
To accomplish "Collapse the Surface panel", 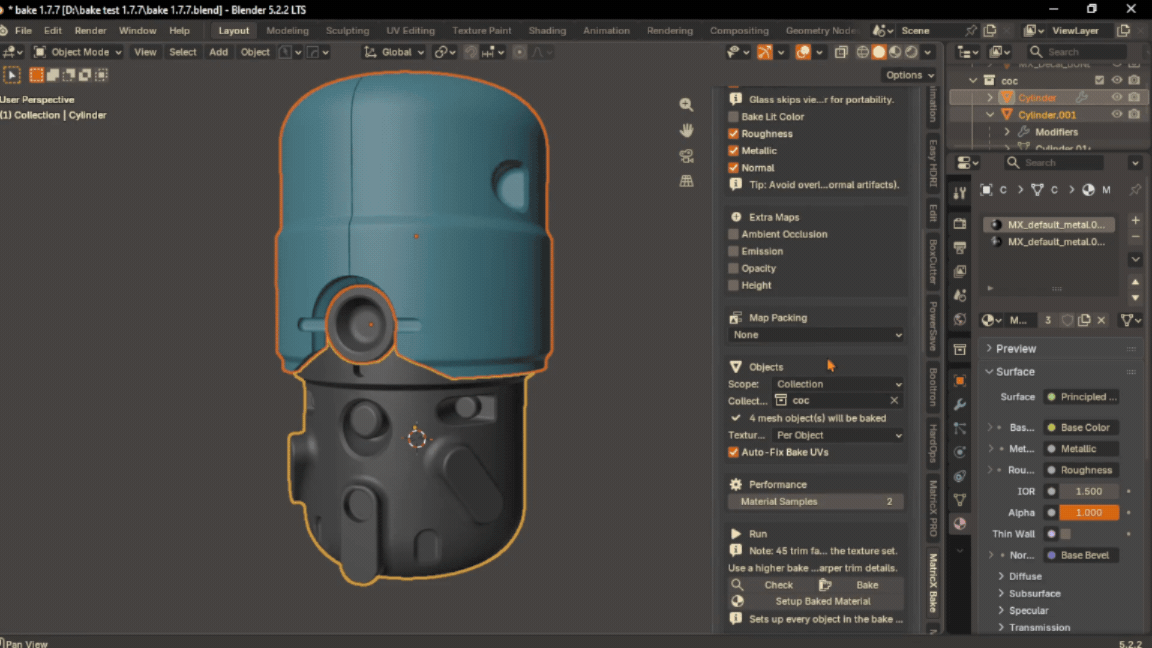I will pos(1015,372).
